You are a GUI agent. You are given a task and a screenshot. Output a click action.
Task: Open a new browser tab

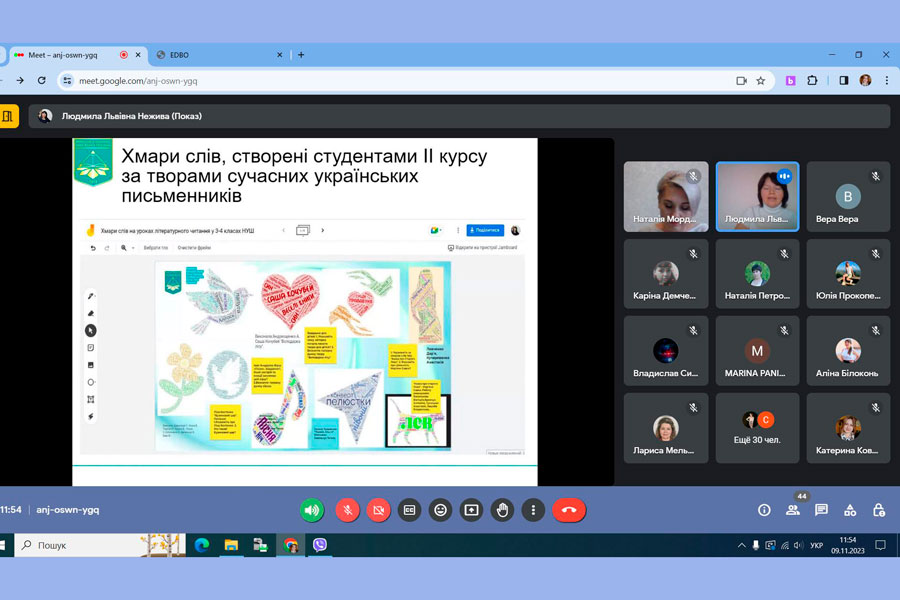point(301,55)
